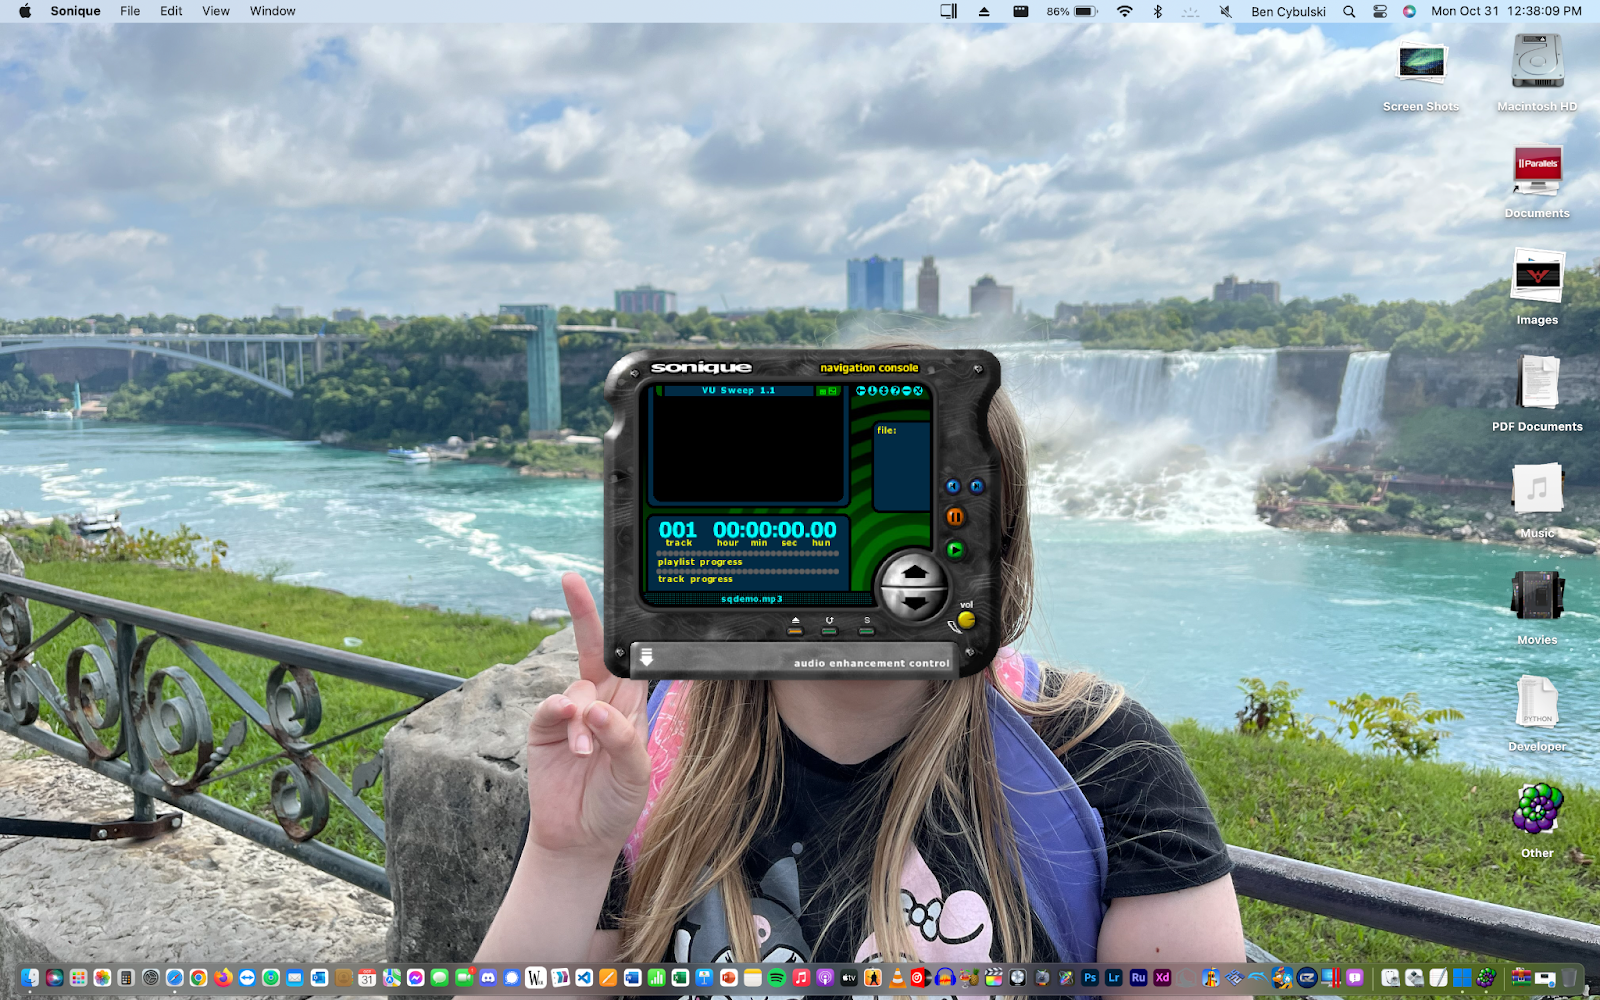Open Finder from the Dock
The image size is (1600, 1000).
coord(30,978)
